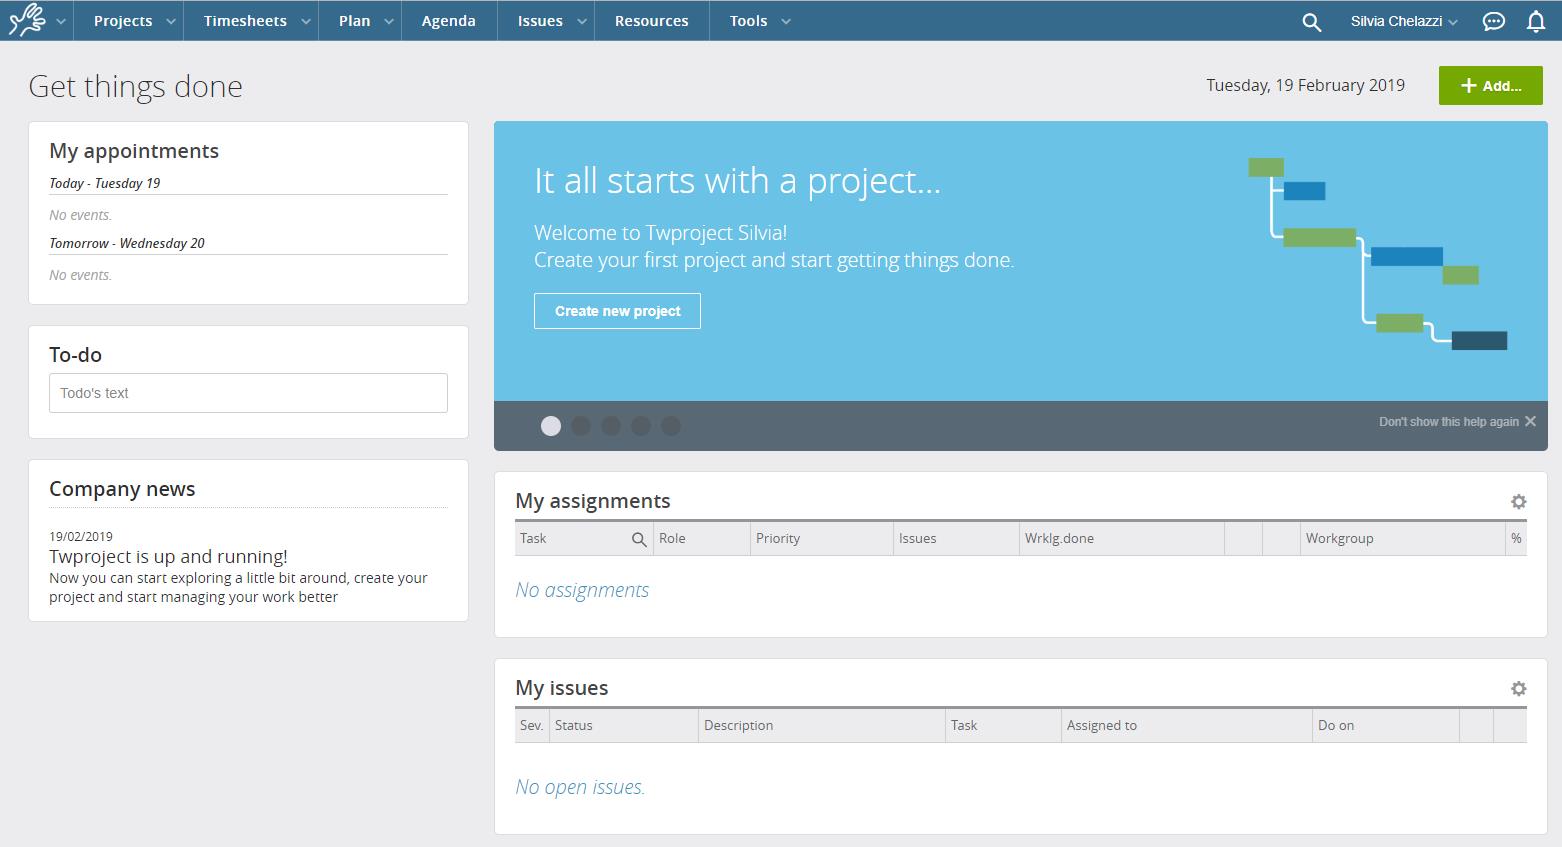Open the notifications bell

(1536, 21)
